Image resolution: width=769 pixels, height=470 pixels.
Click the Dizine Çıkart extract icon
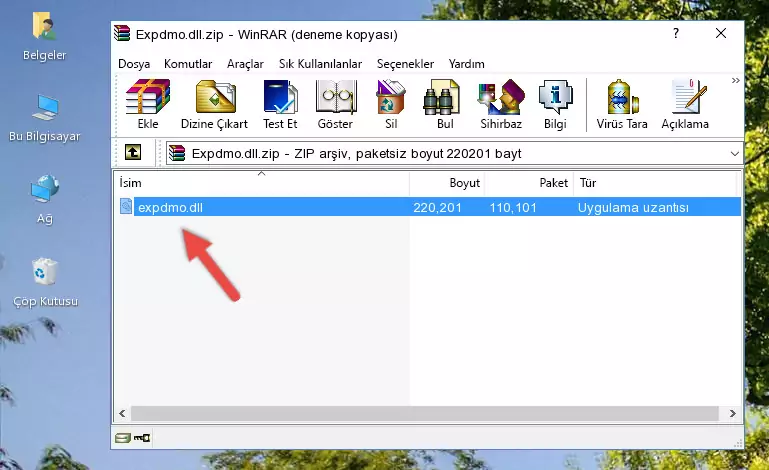(214, 104)
